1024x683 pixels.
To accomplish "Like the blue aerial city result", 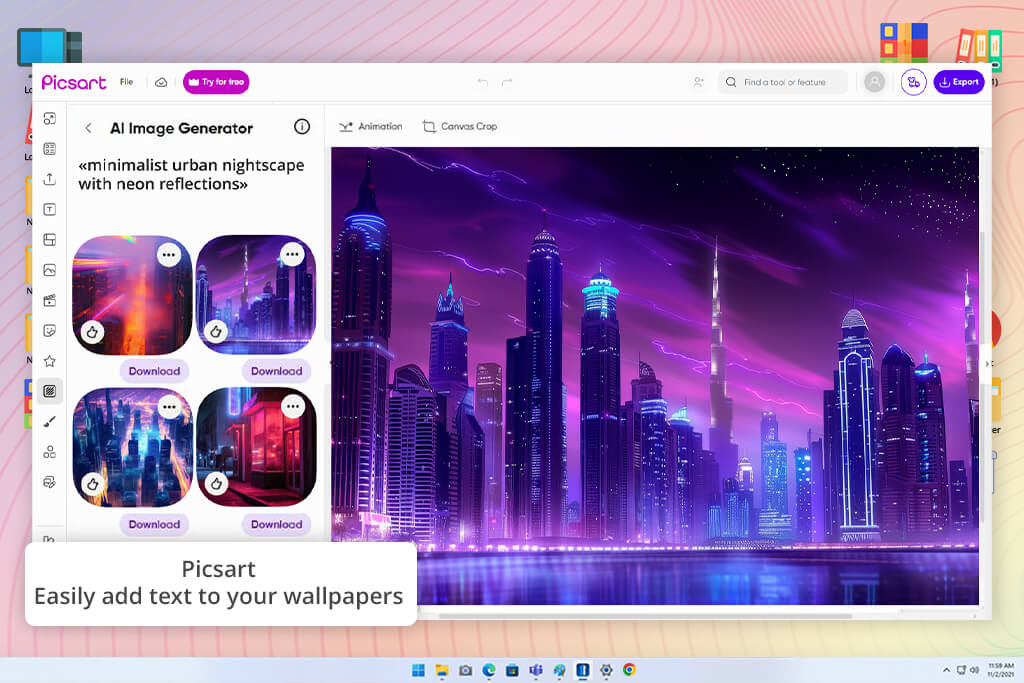I will (93, 484).
